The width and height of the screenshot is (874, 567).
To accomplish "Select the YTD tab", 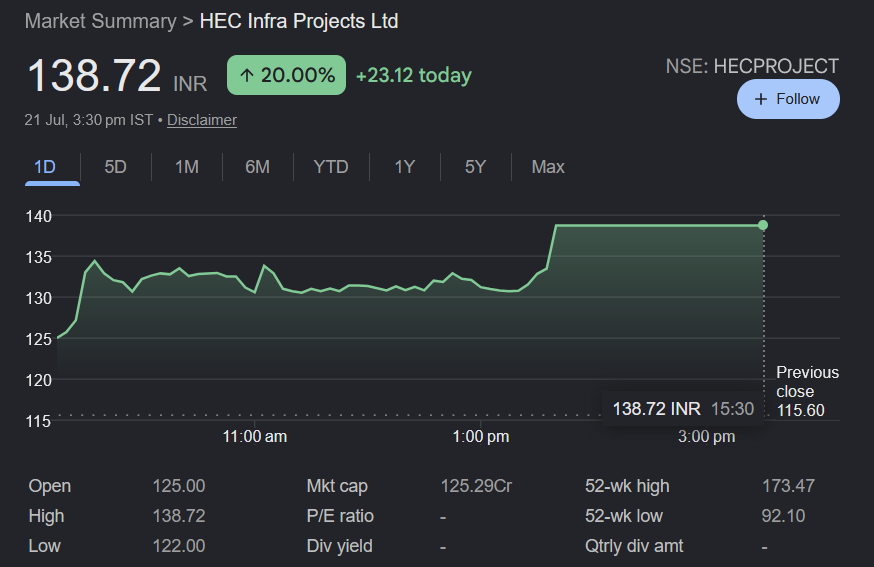I will pos(331,167).
